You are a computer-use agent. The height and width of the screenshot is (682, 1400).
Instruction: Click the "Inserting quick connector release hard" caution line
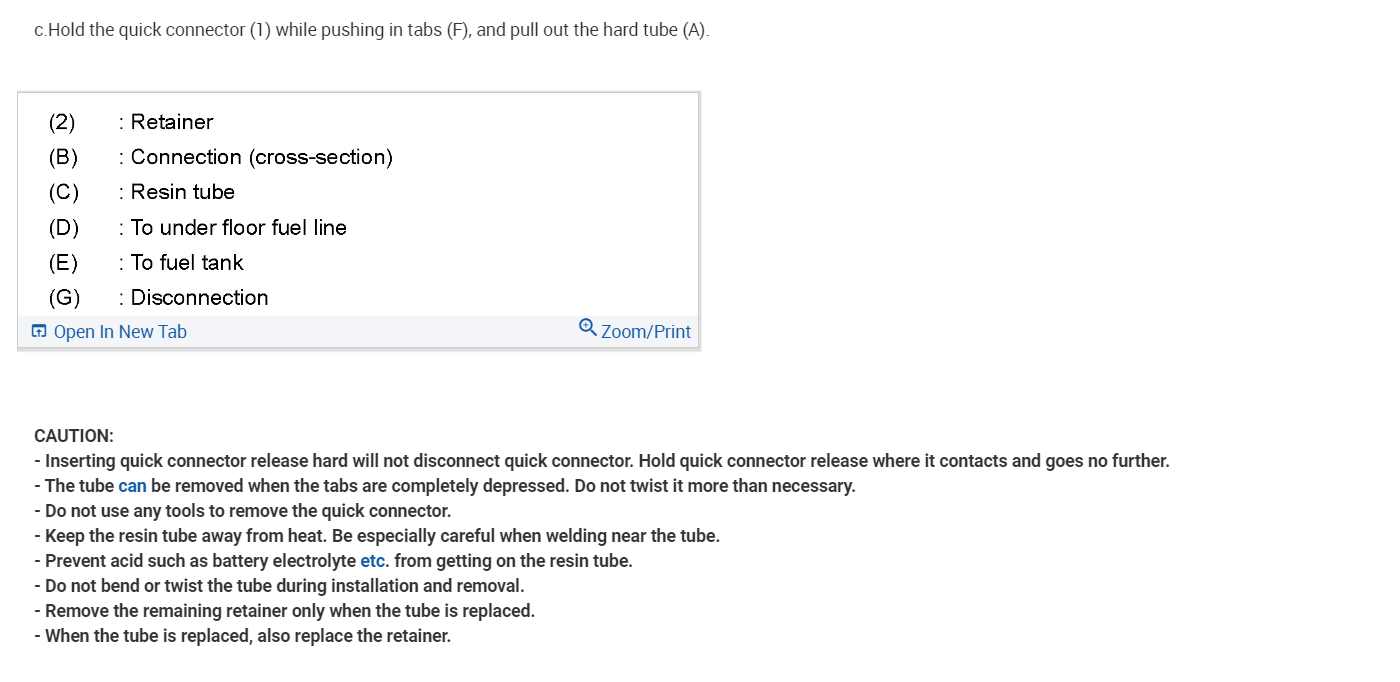(x=600, y=461)
